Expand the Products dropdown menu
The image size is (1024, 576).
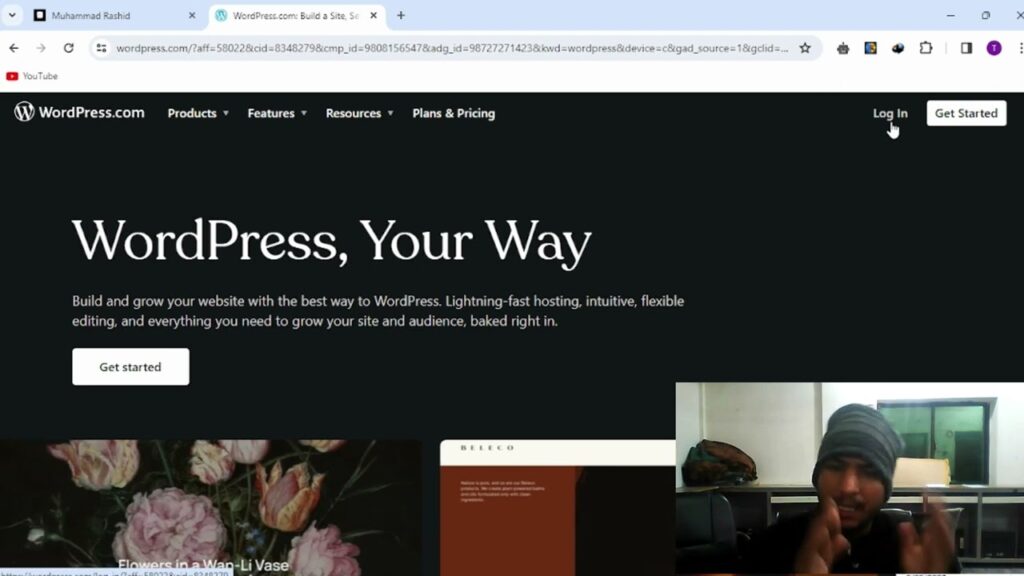(198, 113)
